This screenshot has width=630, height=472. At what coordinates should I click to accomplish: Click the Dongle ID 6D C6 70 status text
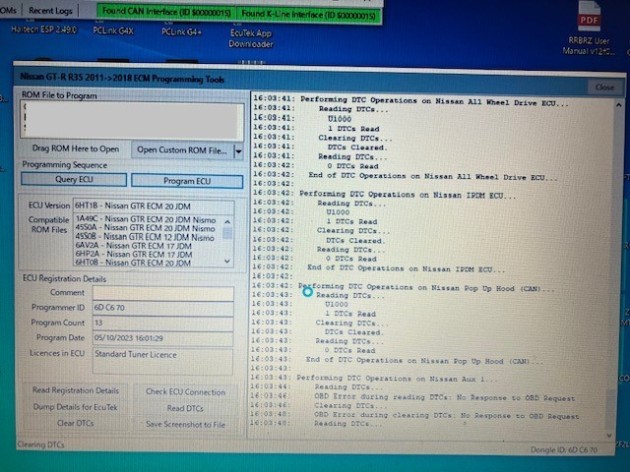click(564, 450)
